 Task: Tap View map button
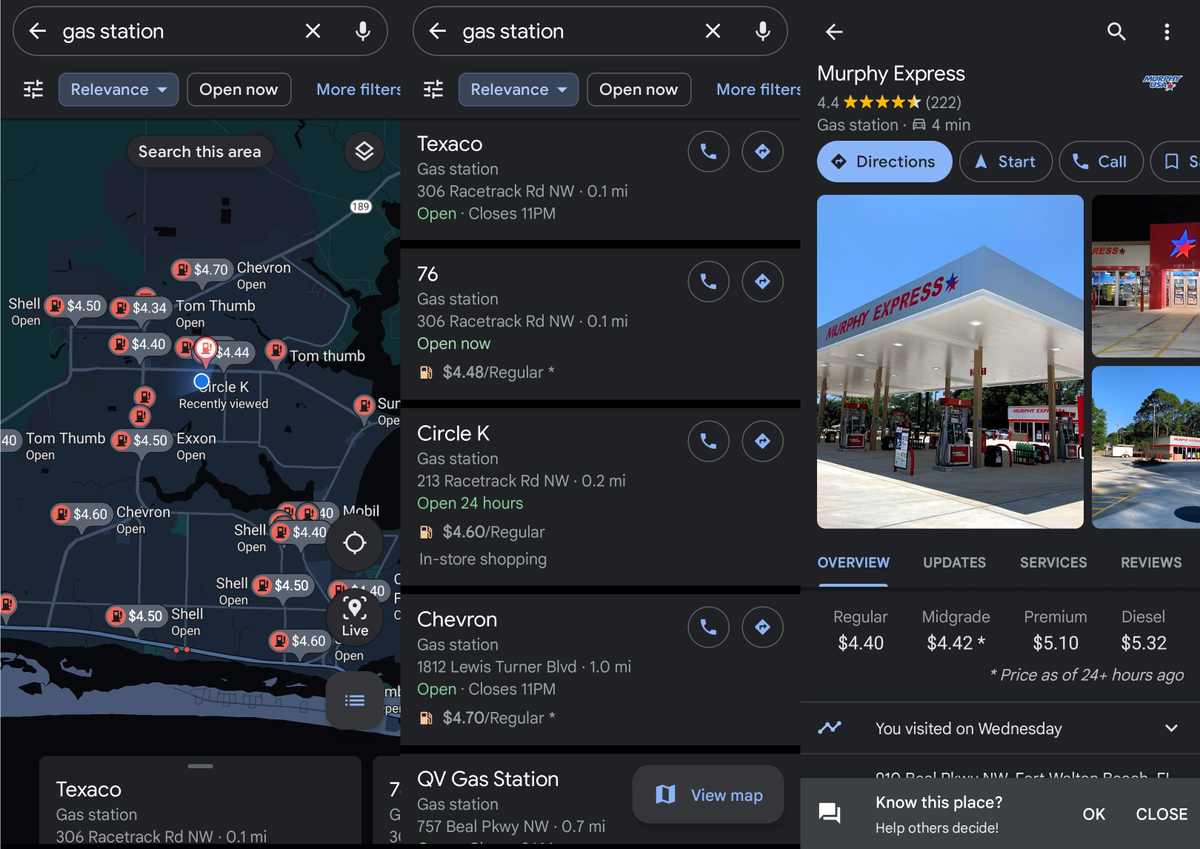(708, 794)
